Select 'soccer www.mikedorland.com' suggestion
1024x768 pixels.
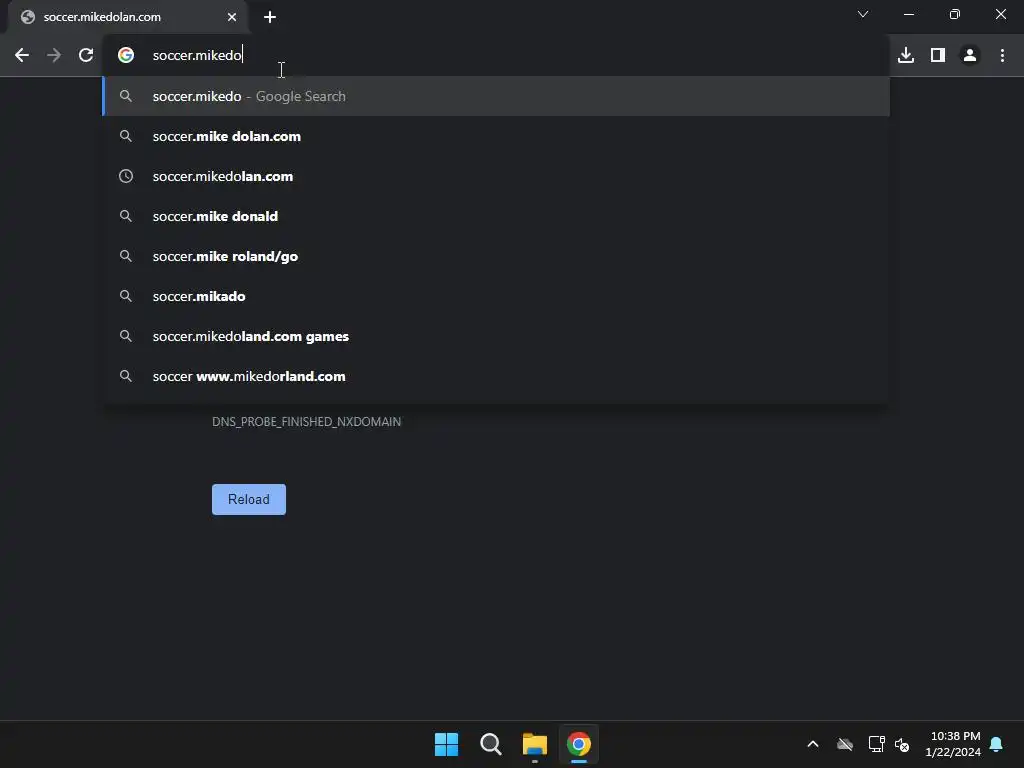(x=496, y=376)
